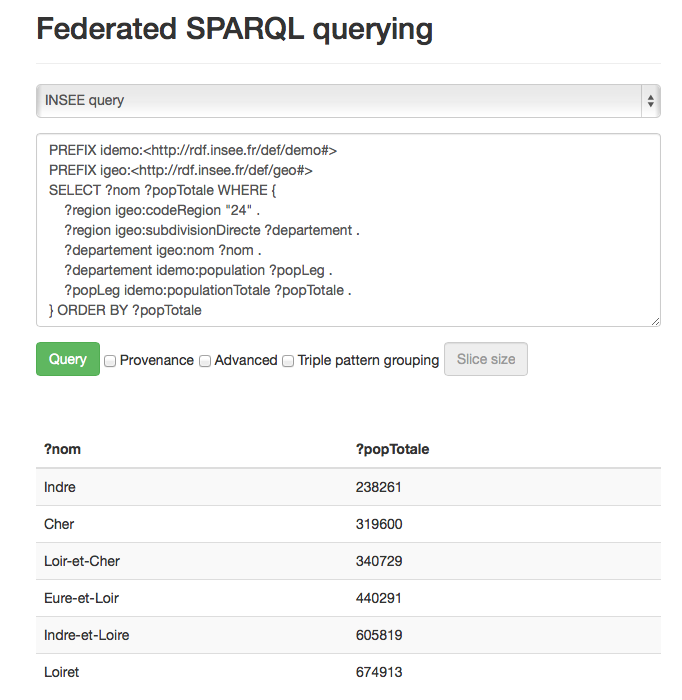Click the Federated SPARQL querying heading
682x700 pixels.
tap(235, 29)
